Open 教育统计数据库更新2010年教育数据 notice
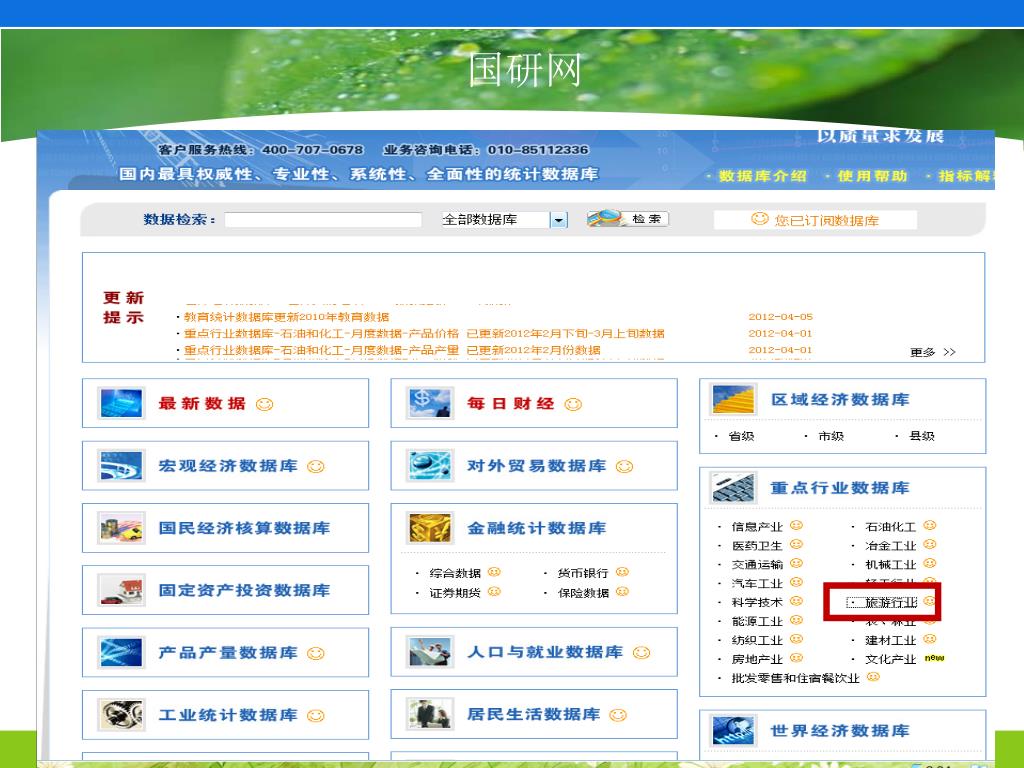Screen dimensions: 1024x768 pos(286,317)
